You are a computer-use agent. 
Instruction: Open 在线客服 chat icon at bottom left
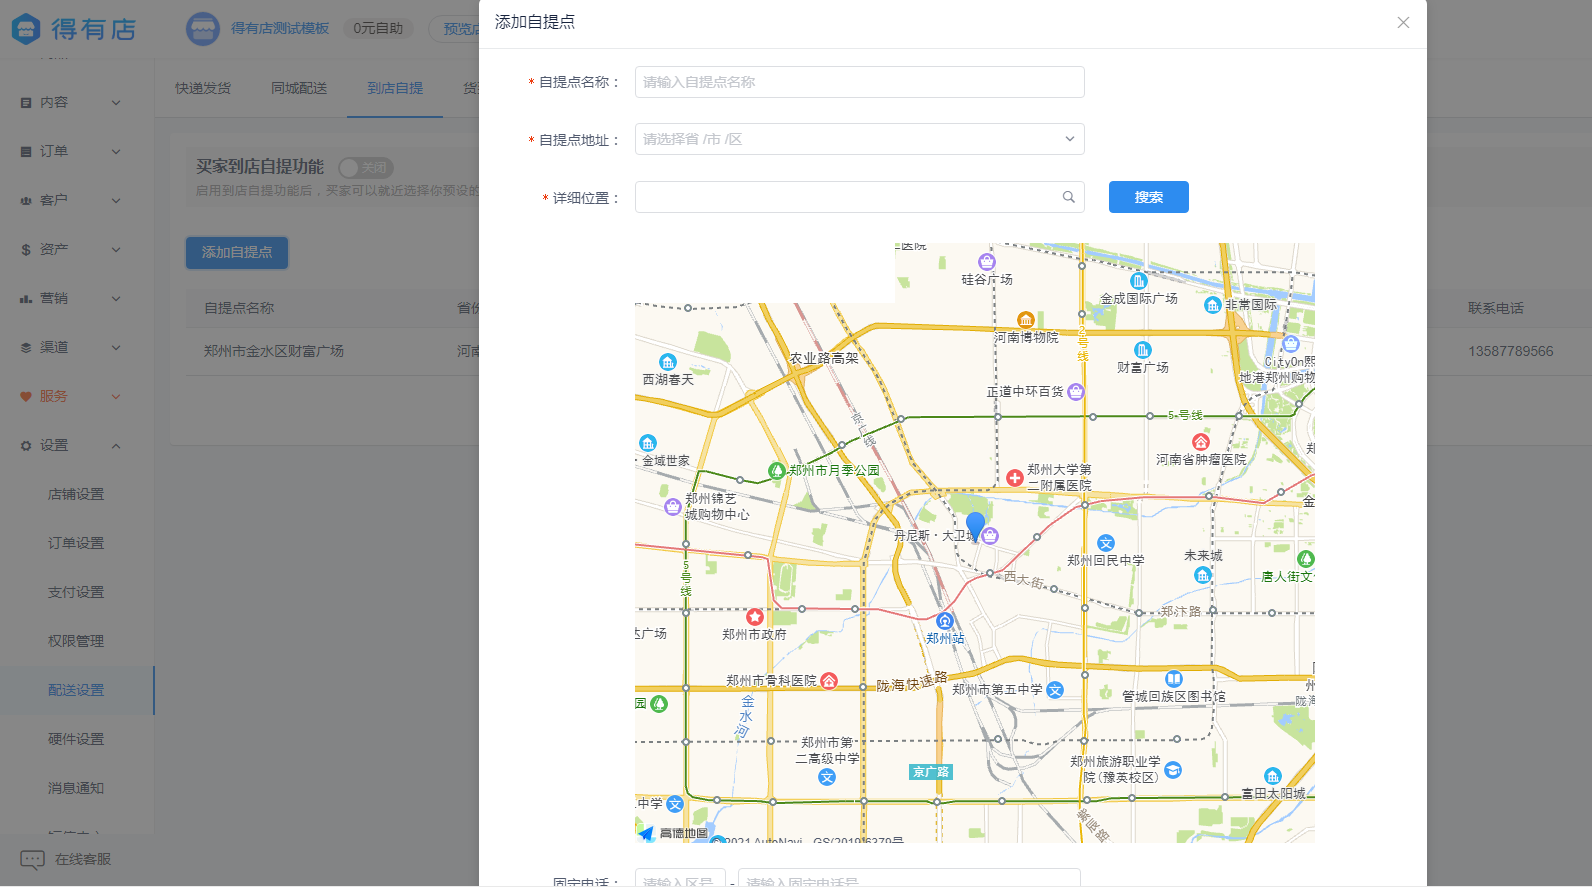click(x=32, y=859)
